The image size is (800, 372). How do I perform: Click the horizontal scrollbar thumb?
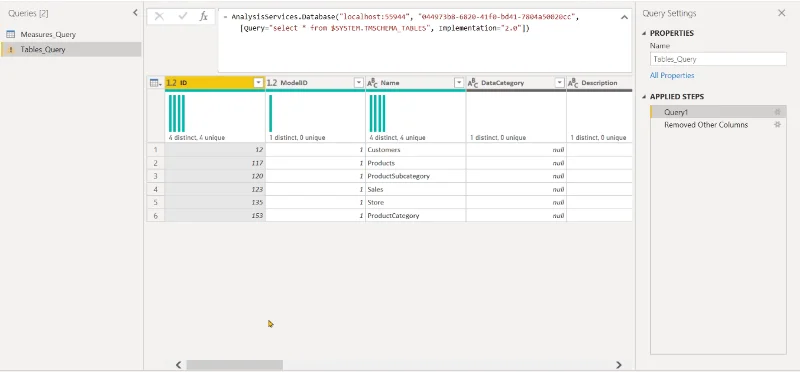pos(234,365)
